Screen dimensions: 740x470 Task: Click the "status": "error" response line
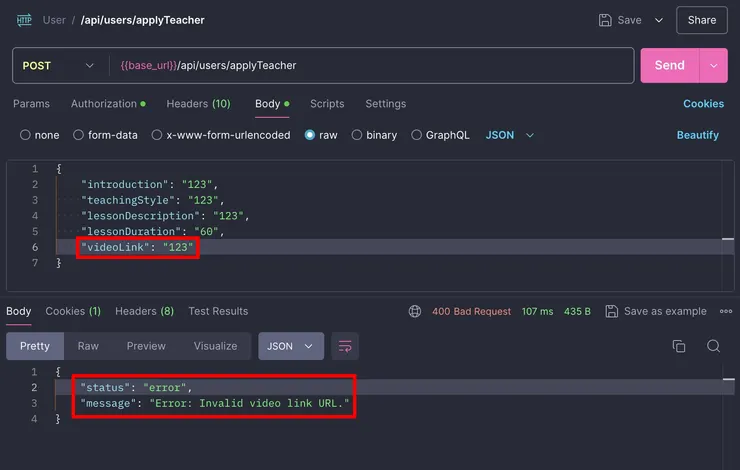136,387
